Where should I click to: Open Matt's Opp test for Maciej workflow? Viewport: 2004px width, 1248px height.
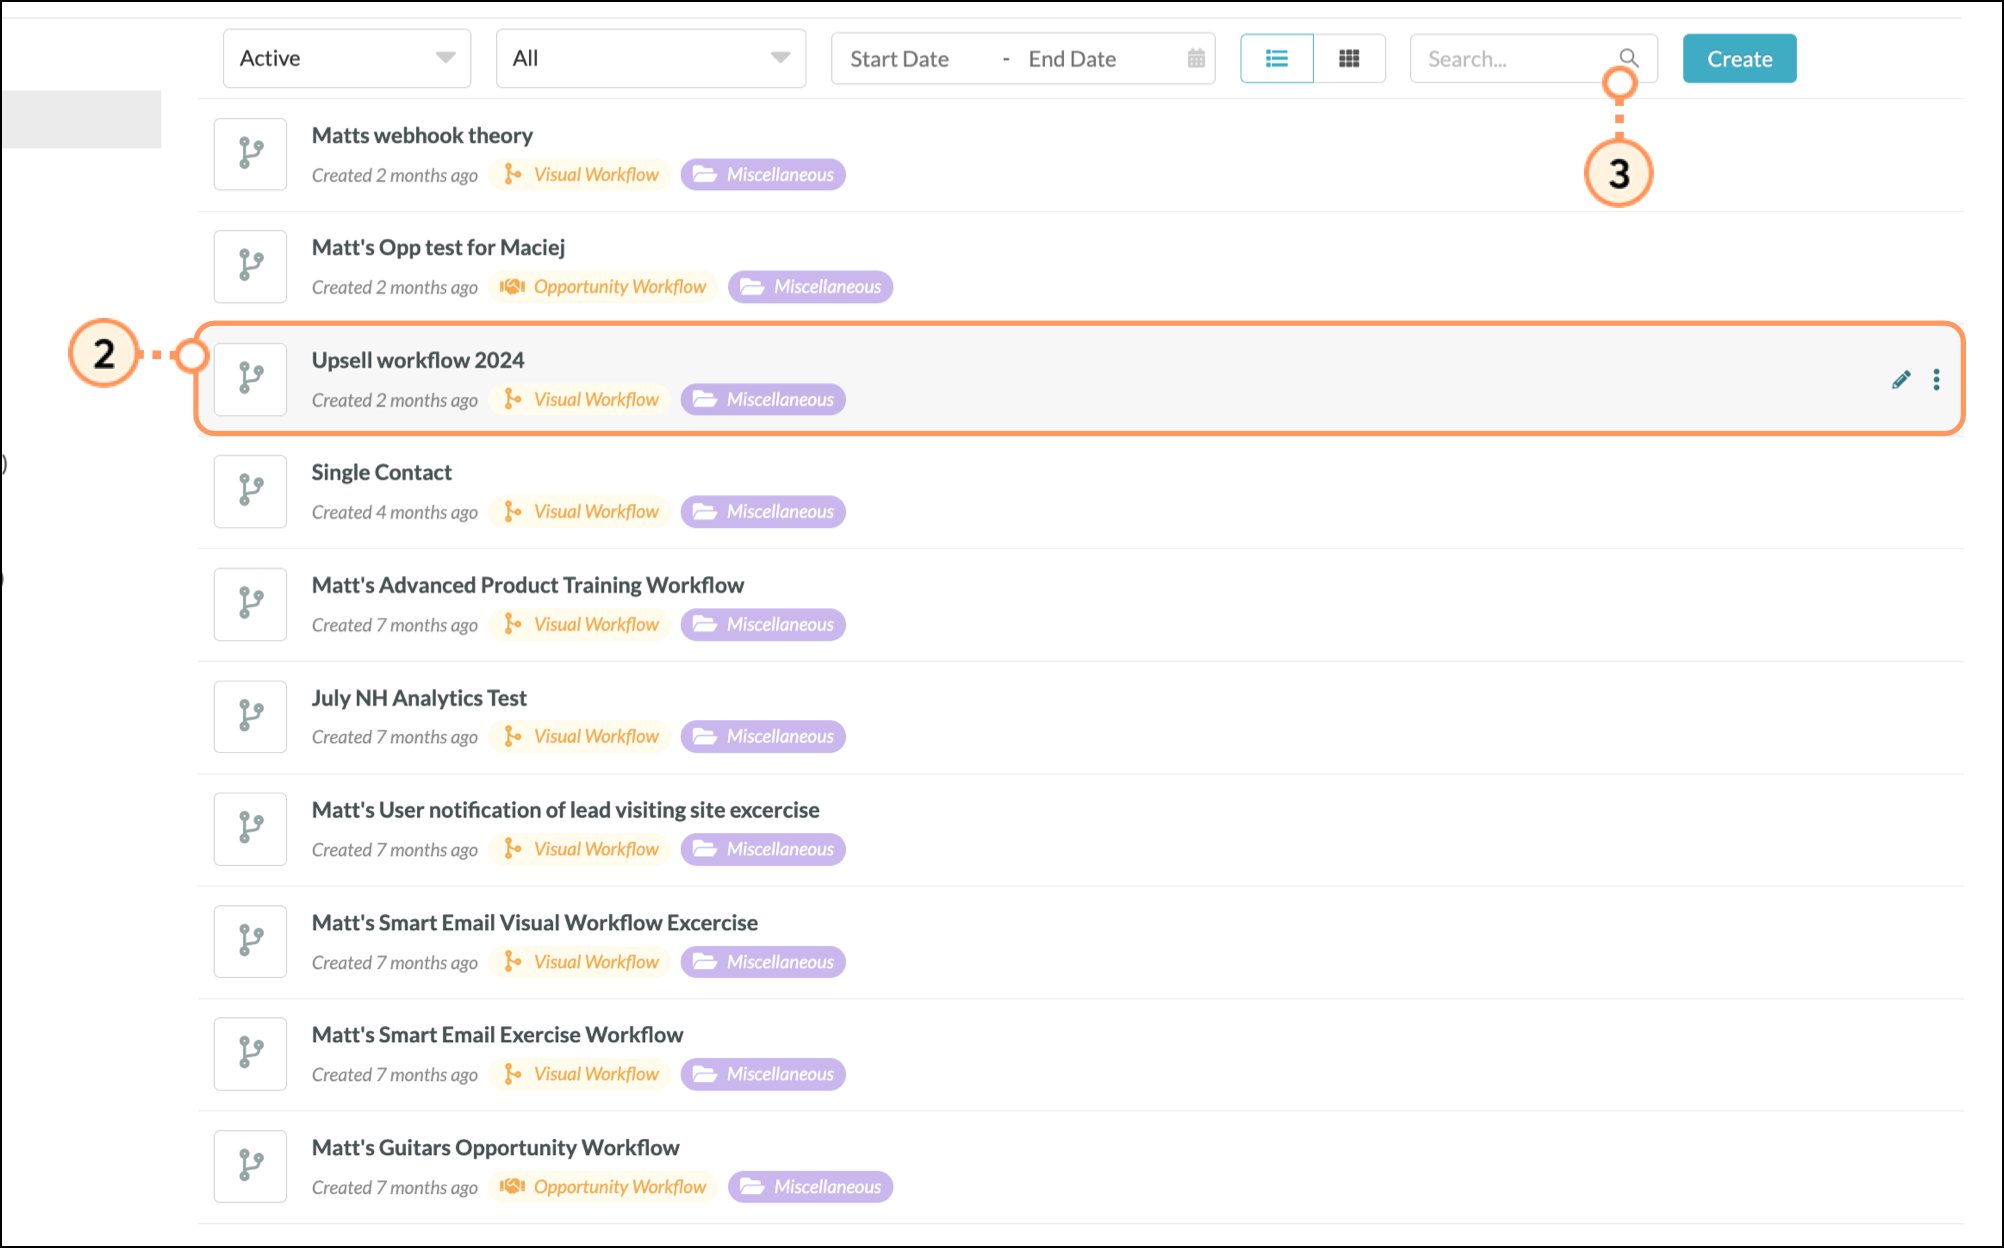click(x=438, y=247)
